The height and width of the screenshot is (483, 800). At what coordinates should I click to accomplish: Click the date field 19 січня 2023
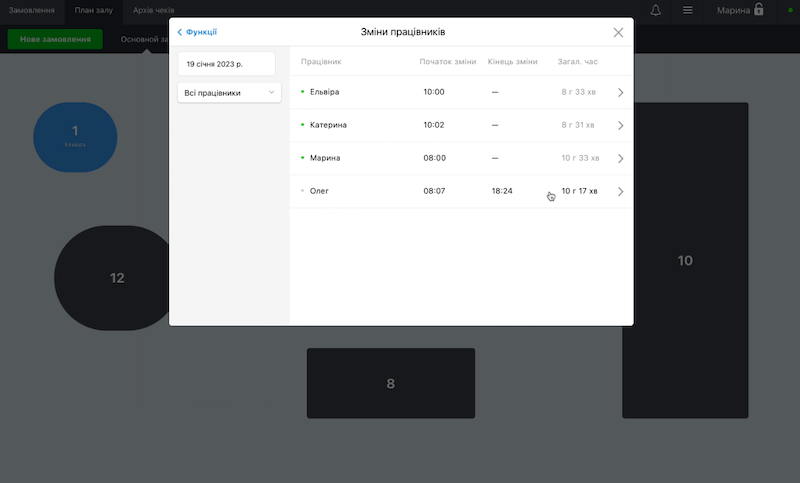226,64
